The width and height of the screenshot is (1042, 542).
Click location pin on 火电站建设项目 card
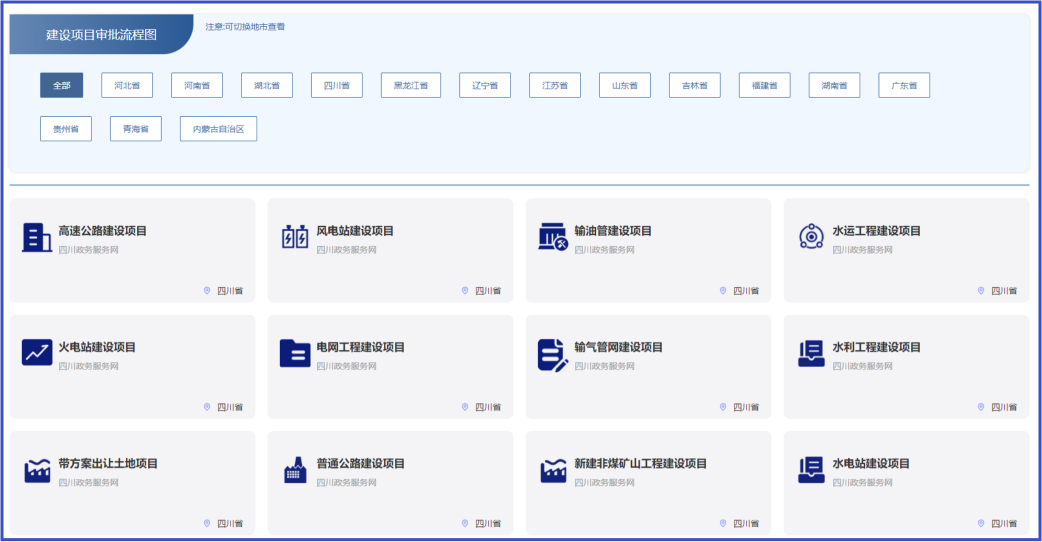point(207,407)
